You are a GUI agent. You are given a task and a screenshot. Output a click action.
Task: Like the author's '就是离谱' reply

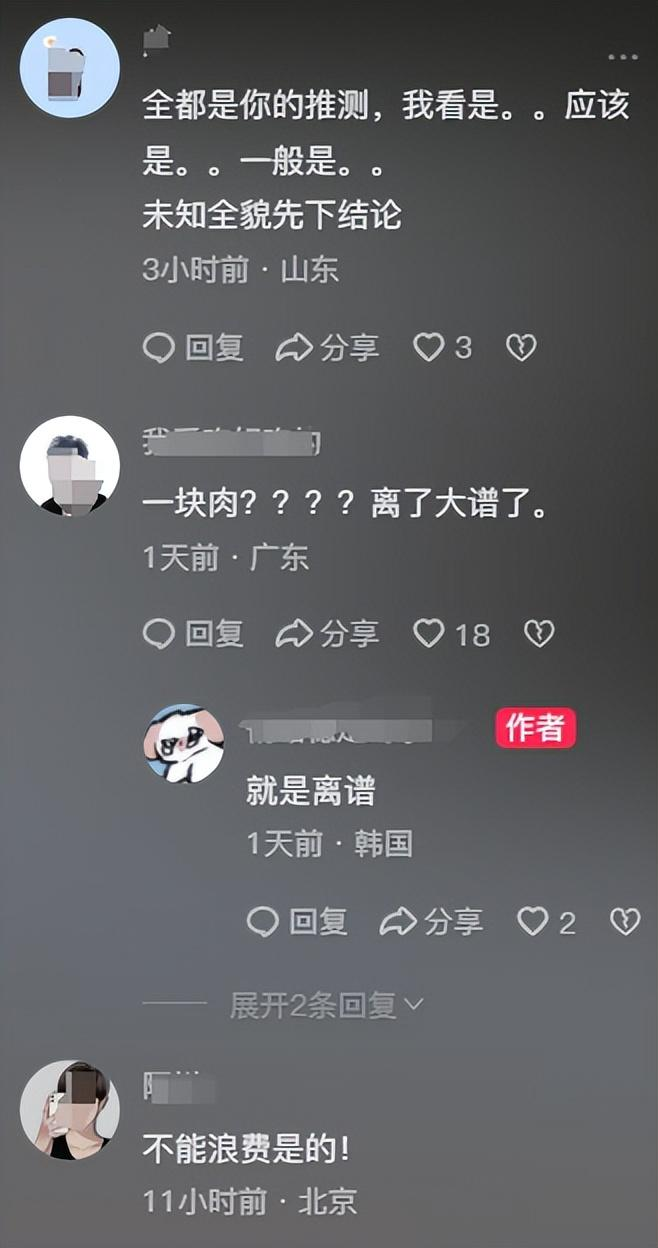(546, 922)
